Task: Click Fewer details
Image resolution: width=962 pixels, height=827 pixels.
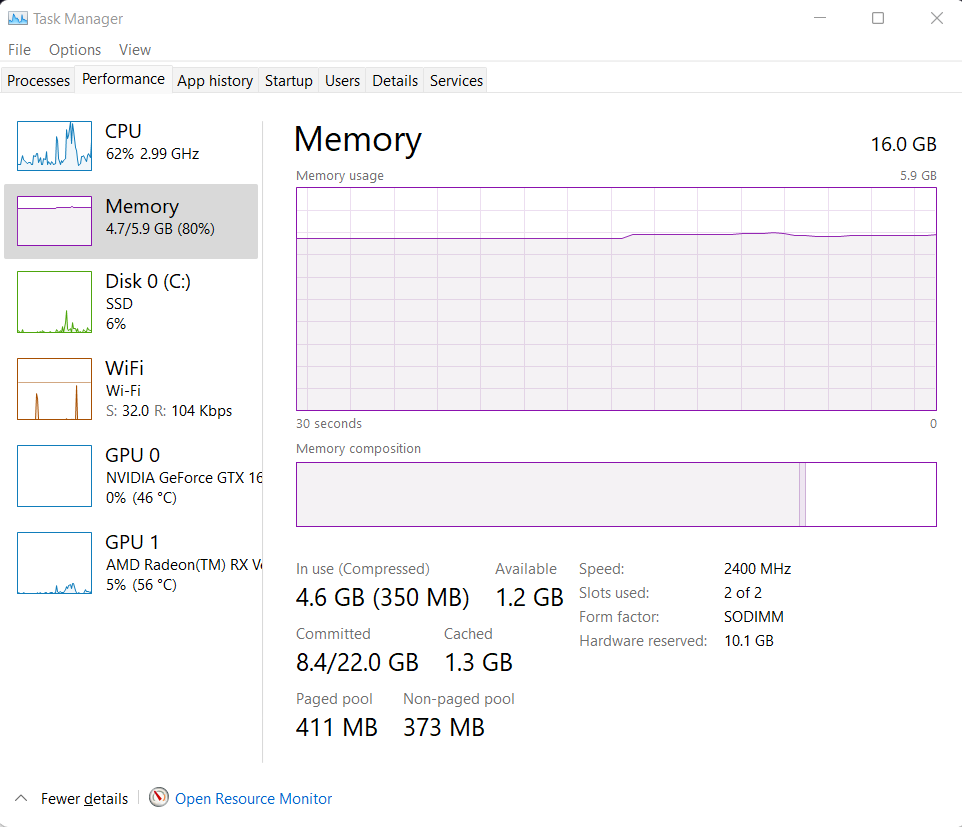Action: [85, 798]
